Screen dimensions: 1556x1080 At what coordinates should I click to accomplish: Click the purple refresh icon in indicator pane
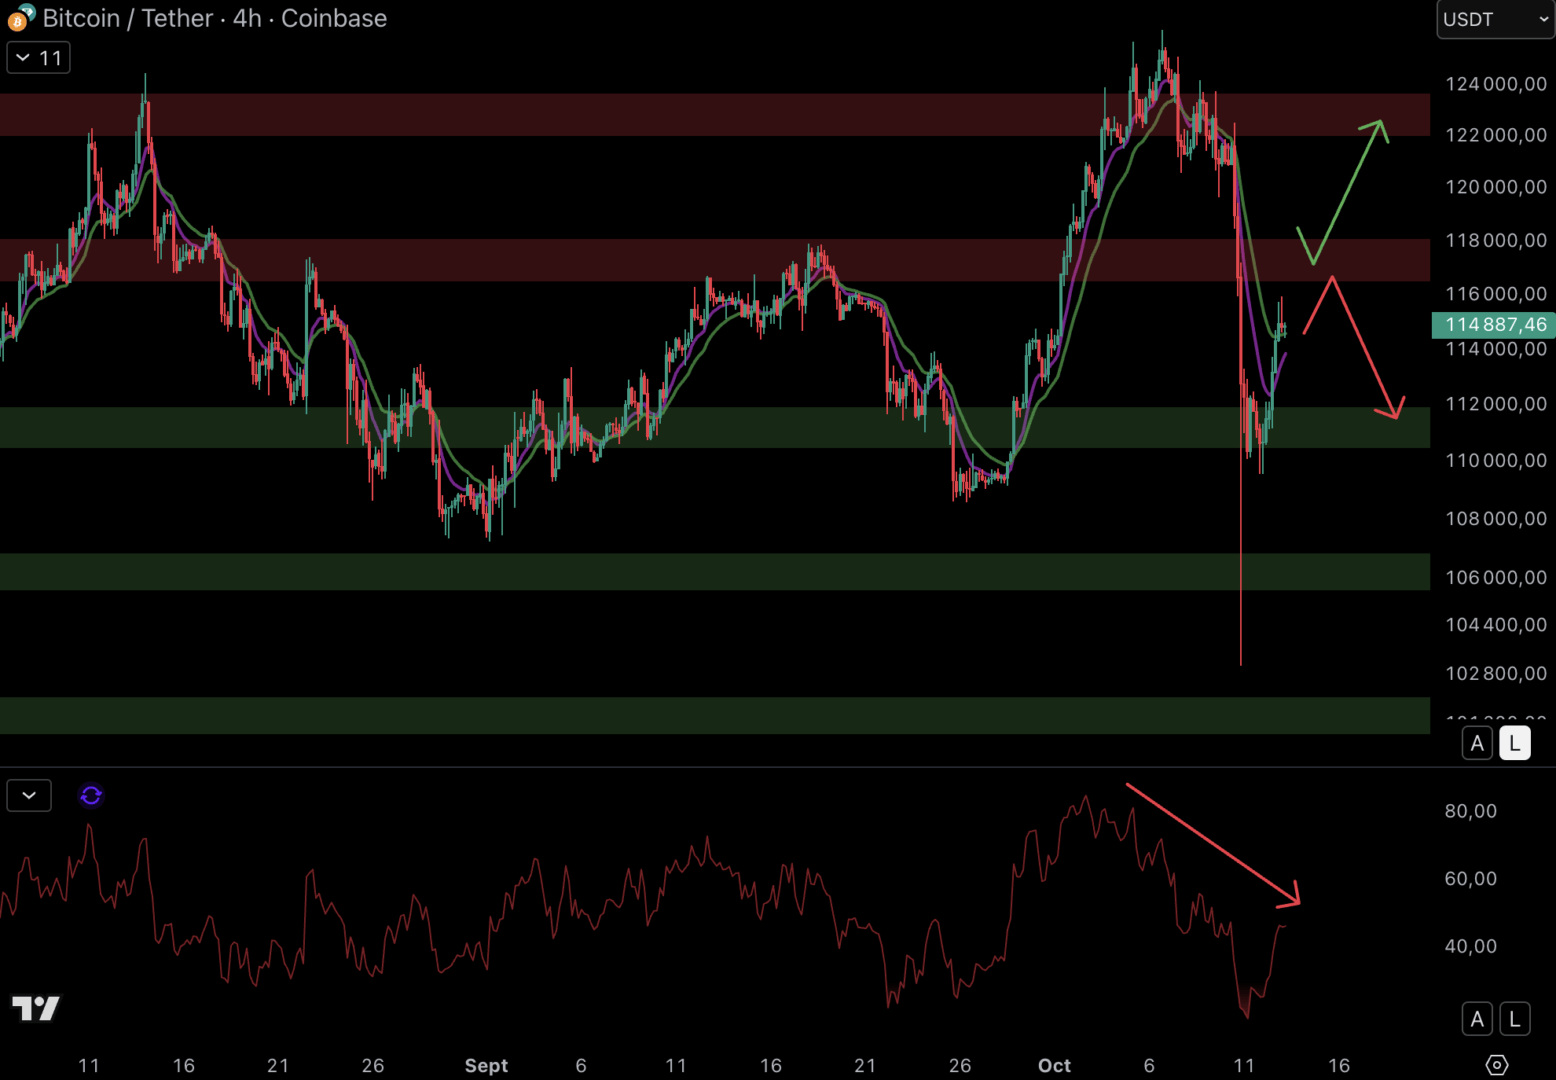point(91,795)
